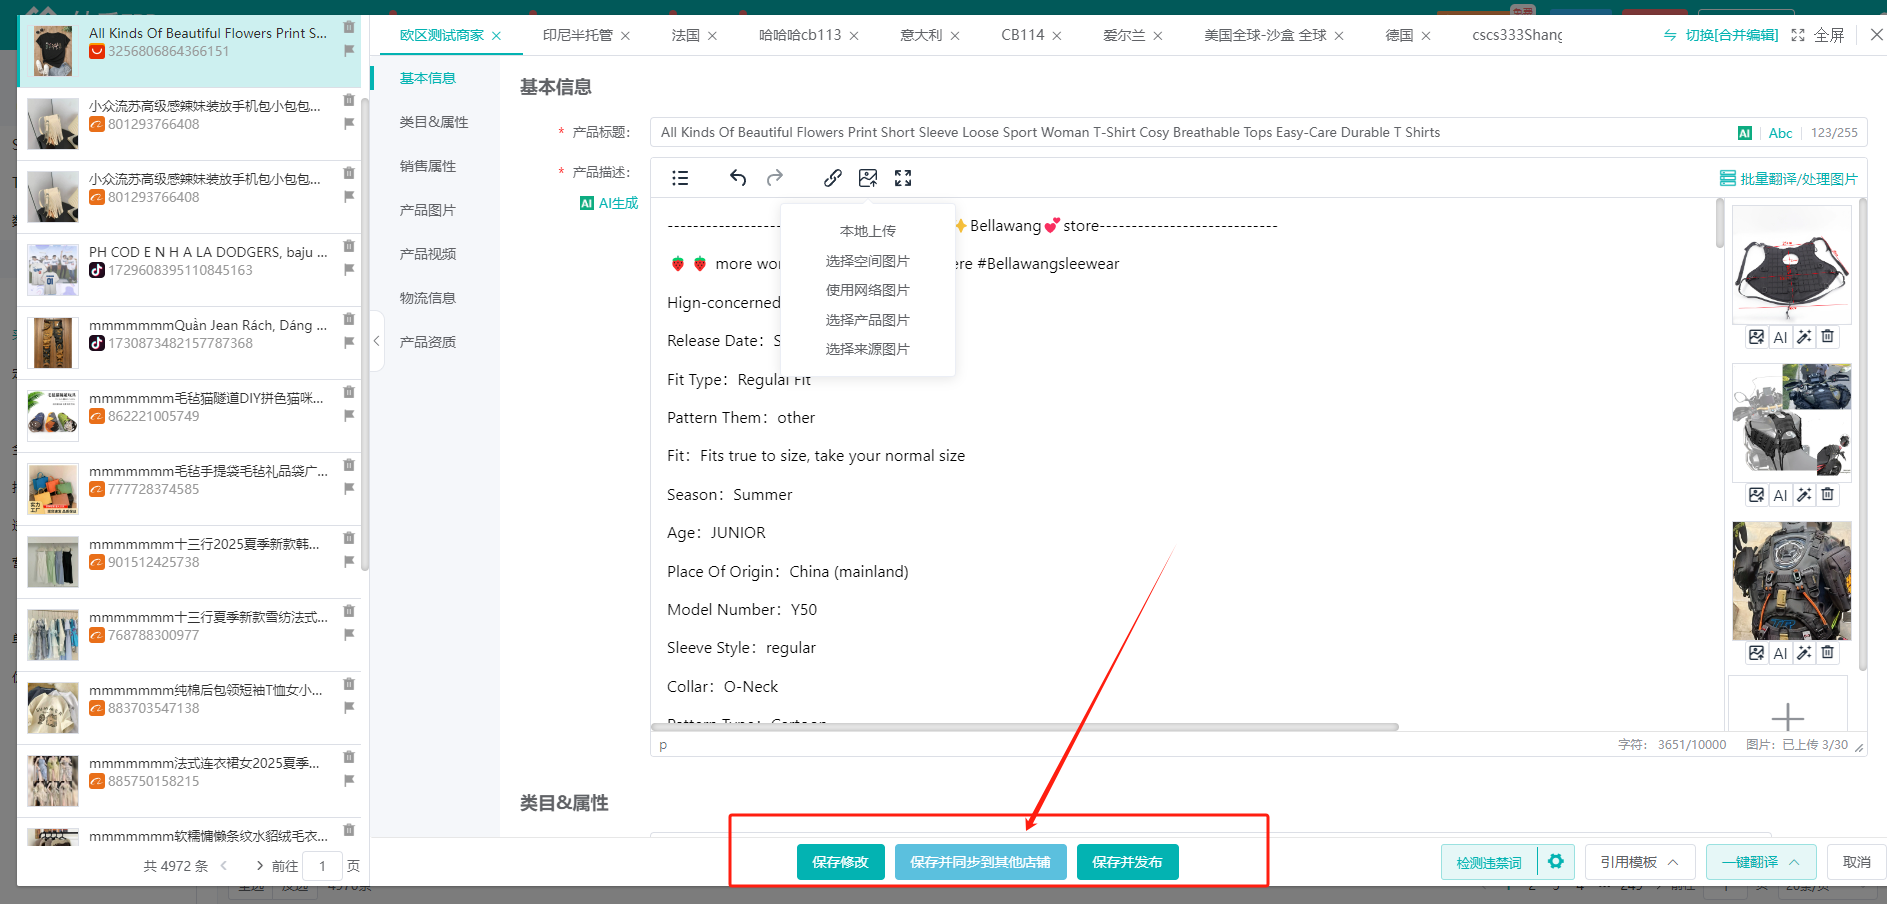Click the insert image icon in editor toolbar
1887x904 pixels.
(868, 178)
